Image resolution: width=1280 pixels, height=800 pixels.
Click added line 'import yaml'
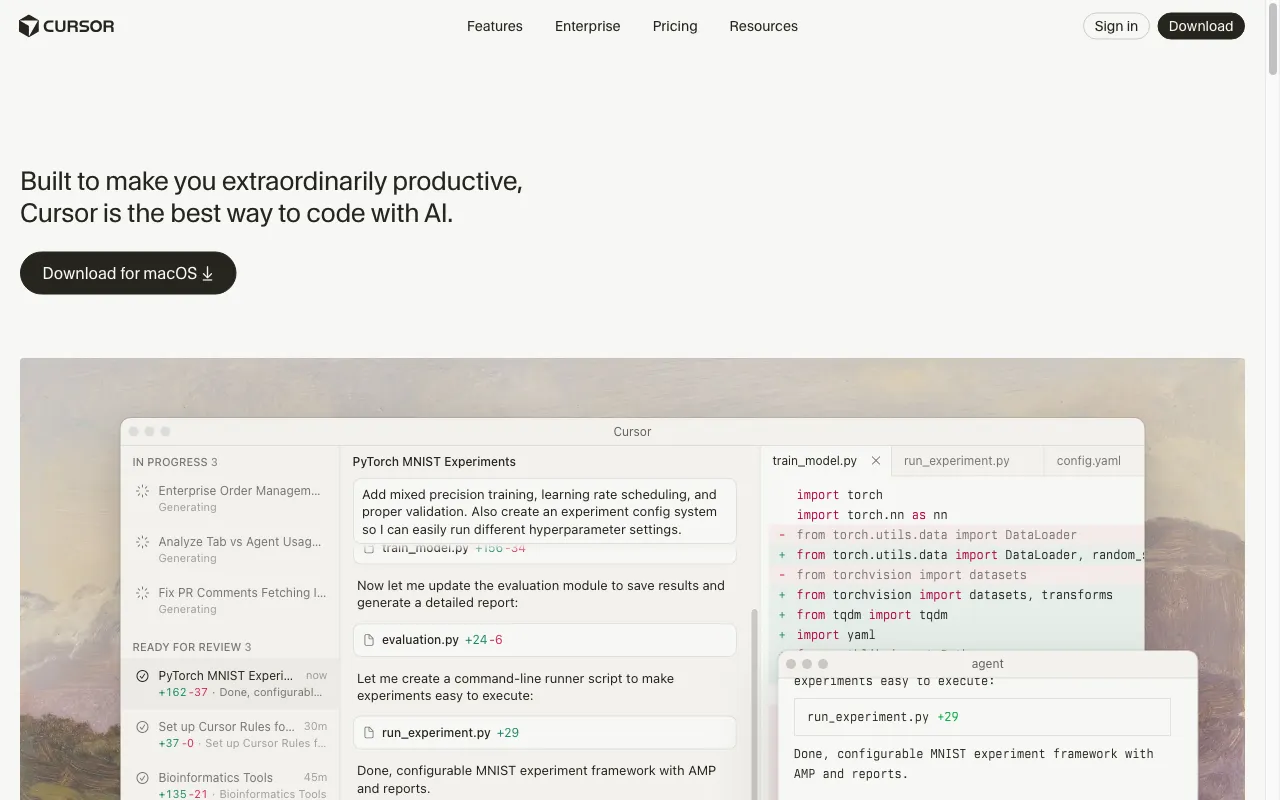click(x=836, y=635)
